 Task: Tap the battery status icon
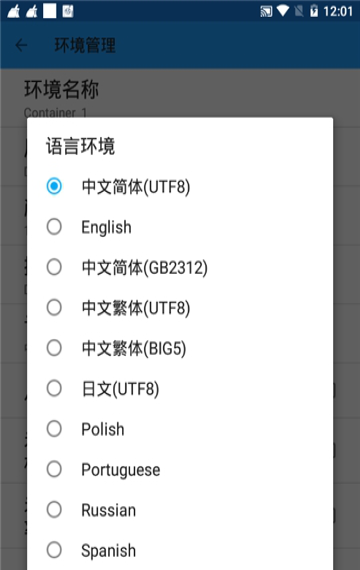coord(314,11)
